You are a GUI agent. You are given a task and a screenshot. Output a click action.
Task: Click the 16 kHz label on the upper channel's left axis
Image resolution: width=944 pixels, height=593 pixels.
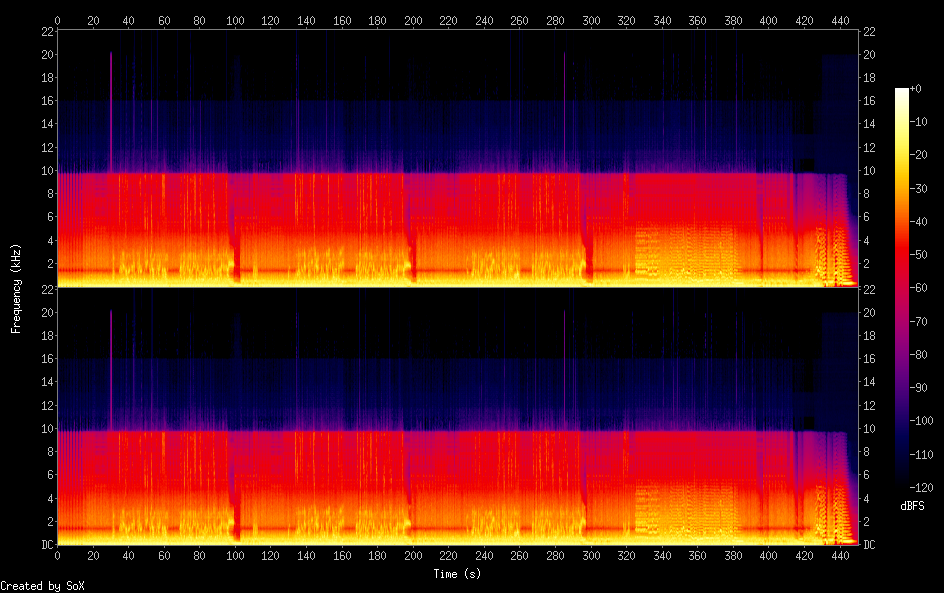(45, 101)
